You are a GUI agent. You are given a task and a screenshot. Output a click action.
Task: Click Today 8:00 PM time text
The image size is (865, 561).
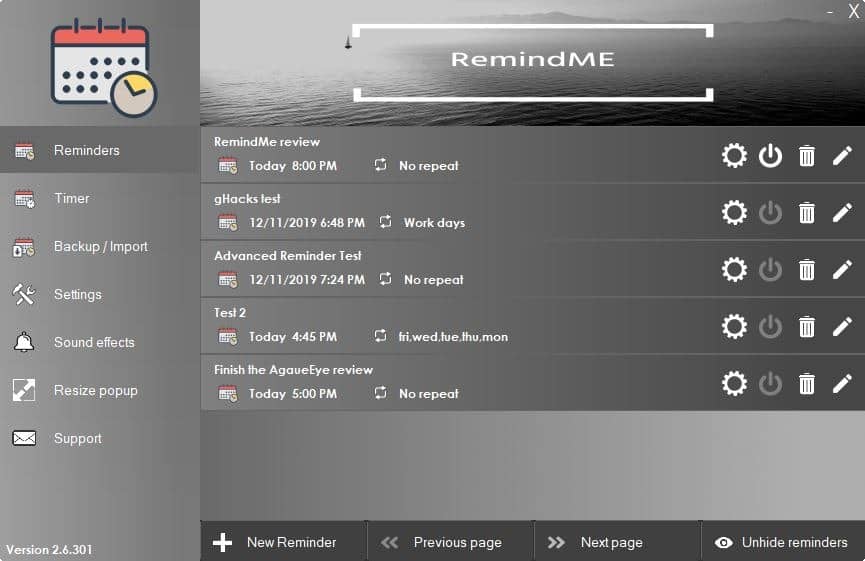(293, 165)
